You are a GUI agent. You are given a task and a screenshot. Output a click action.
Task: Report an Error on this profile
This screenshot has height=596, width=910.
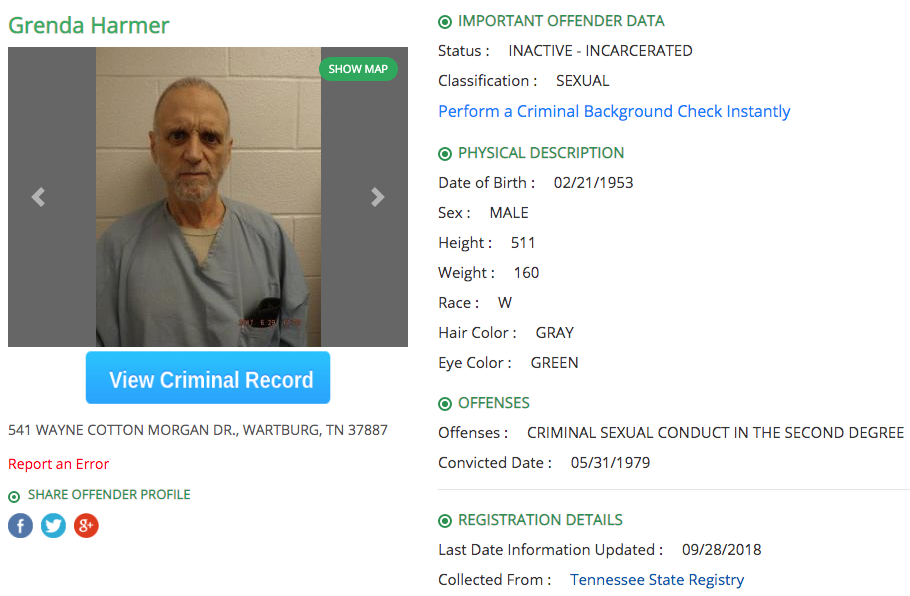[59, 464]
